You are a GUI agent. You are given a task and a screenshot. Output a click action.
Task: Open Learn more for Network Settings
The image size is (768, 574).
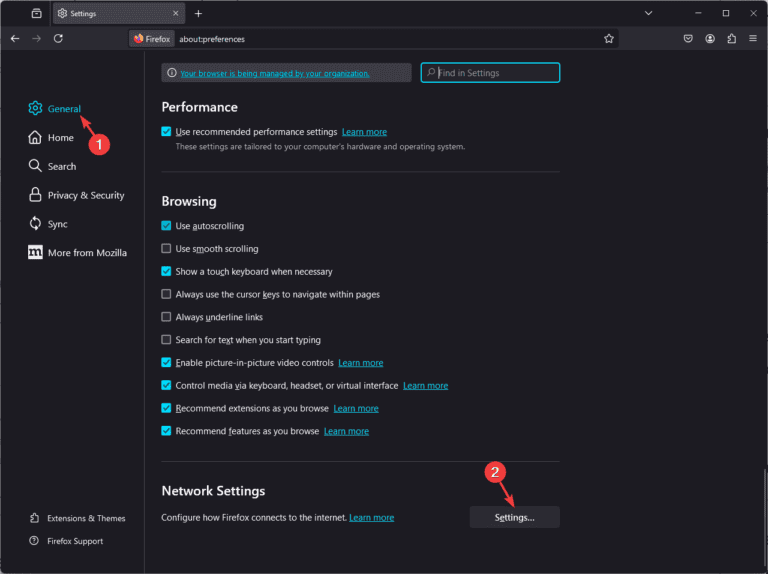pos(372,518)
